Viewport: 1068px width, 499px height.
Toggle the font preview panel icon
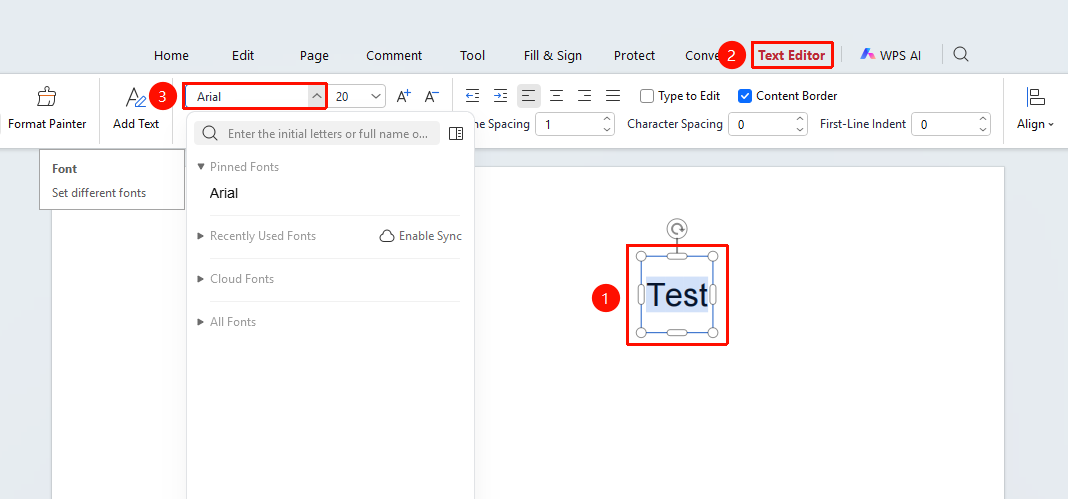click(456, 134)
